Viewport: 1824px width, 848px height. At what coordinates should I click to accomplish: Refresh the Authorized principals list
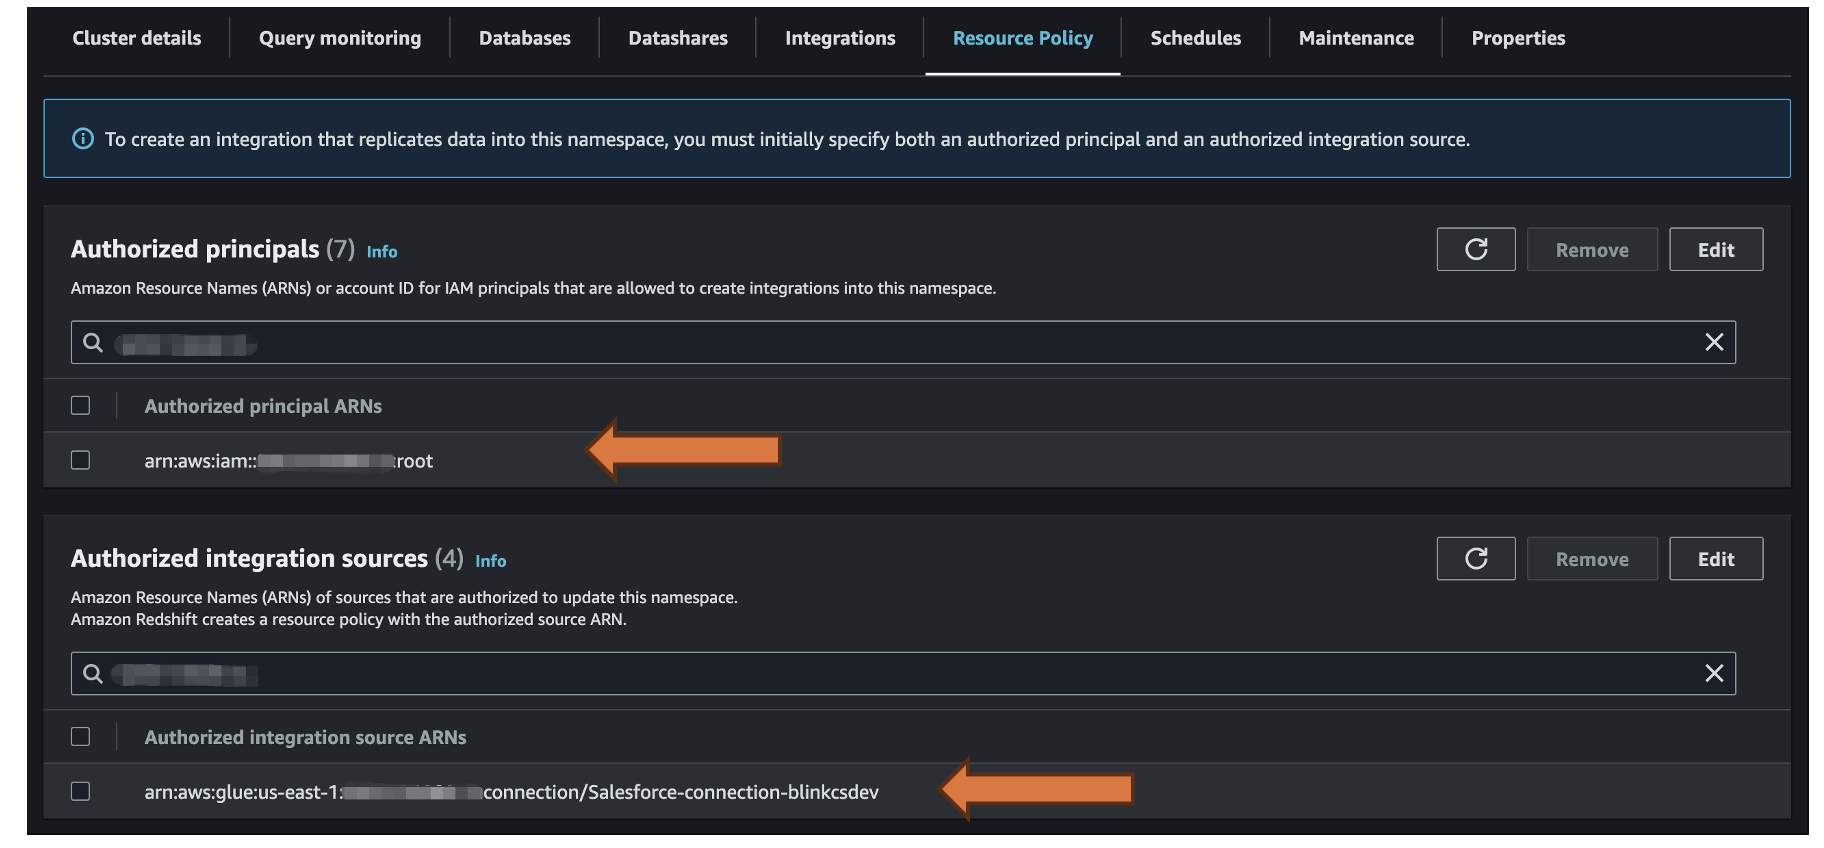[1475, 249]
